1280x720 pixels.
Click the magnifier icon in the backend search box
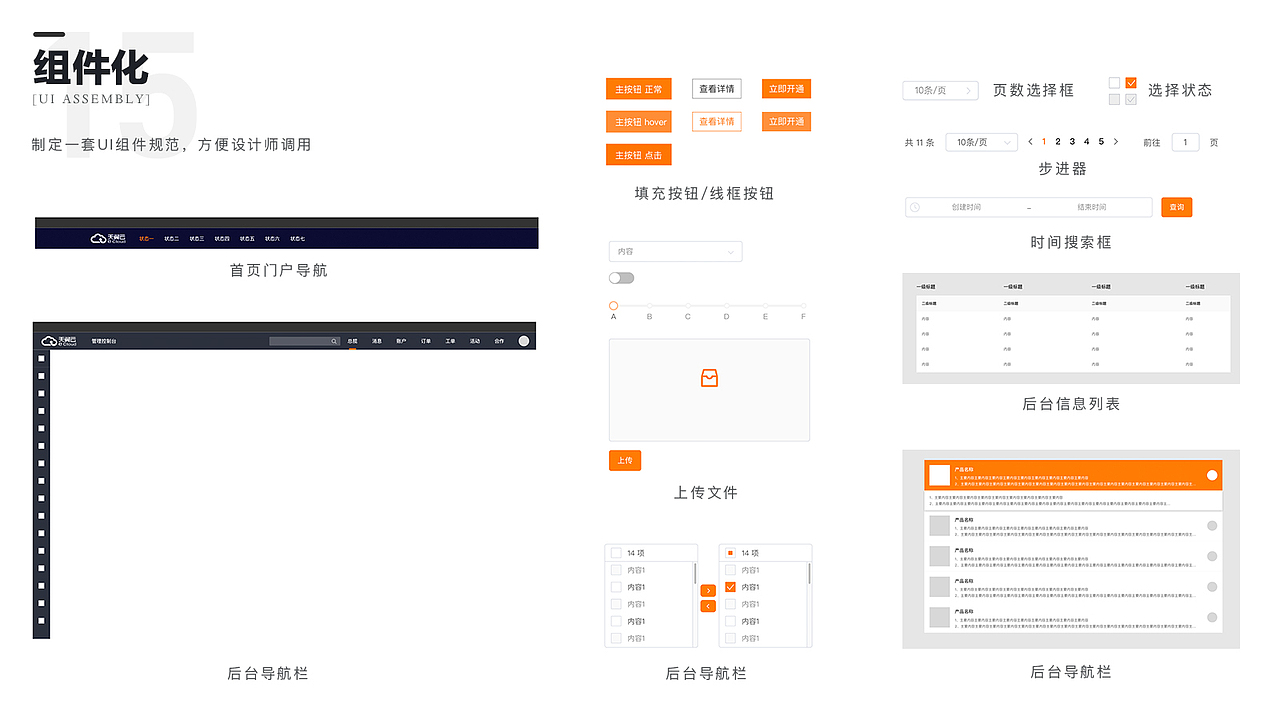pos(334,341)
